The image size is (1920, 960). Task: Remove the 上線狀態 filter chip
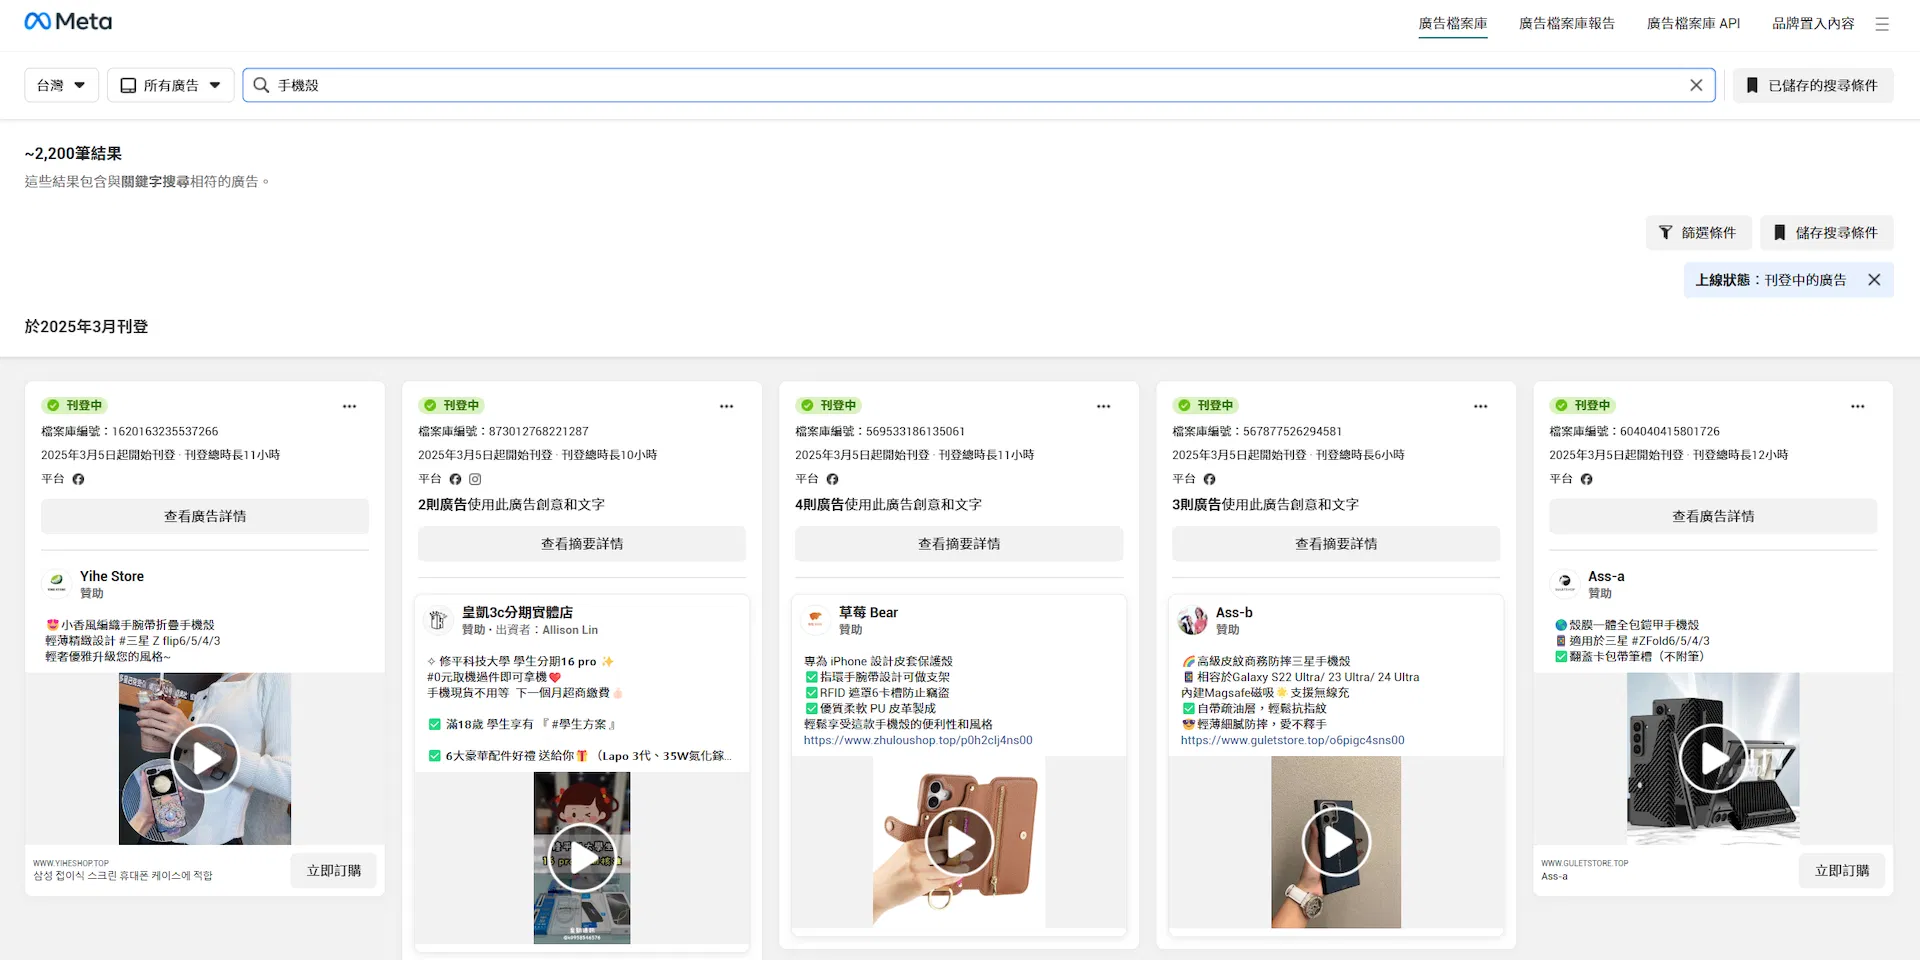(1874, 280)
